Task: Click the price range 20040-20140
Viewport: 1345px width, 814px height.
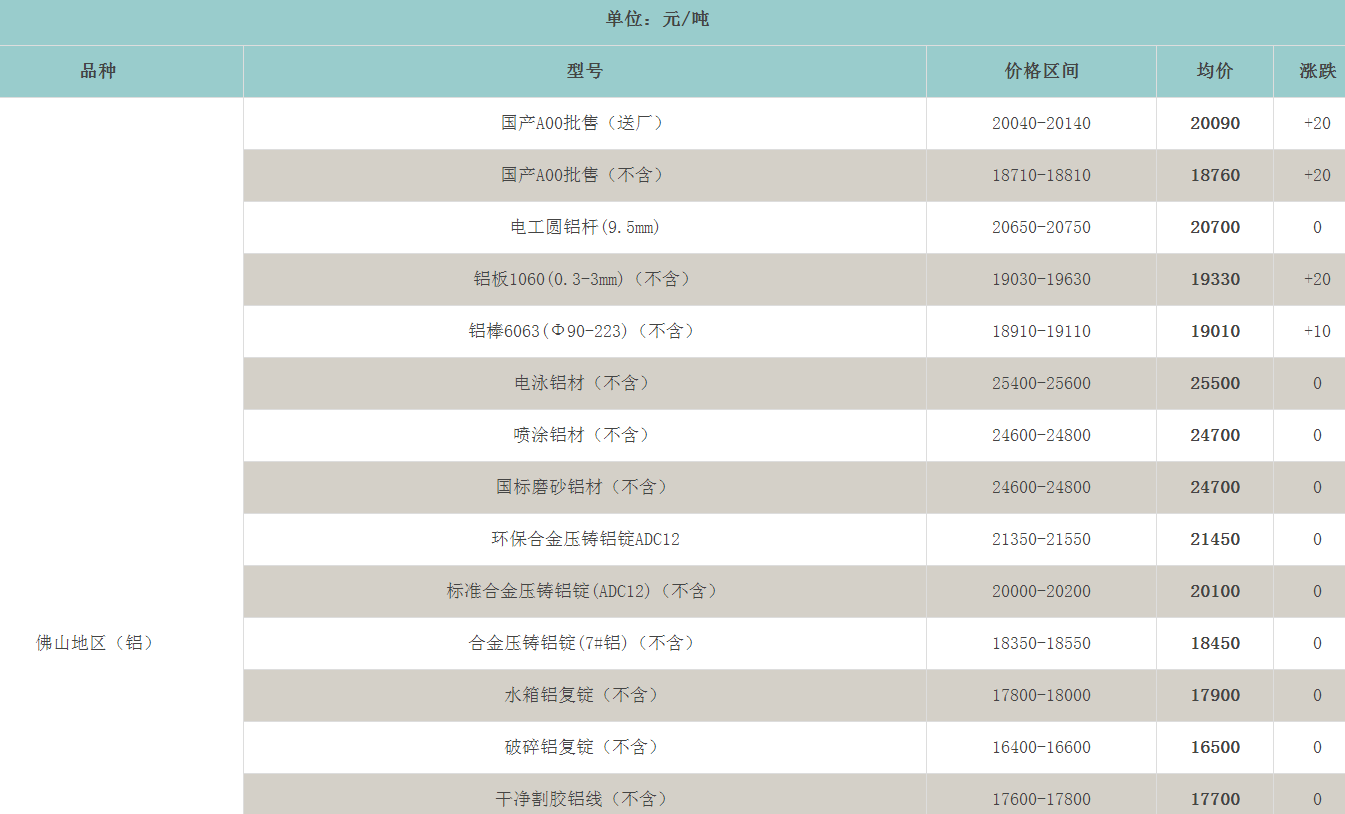Action: pyautogui.click(x=1039, y=123)
